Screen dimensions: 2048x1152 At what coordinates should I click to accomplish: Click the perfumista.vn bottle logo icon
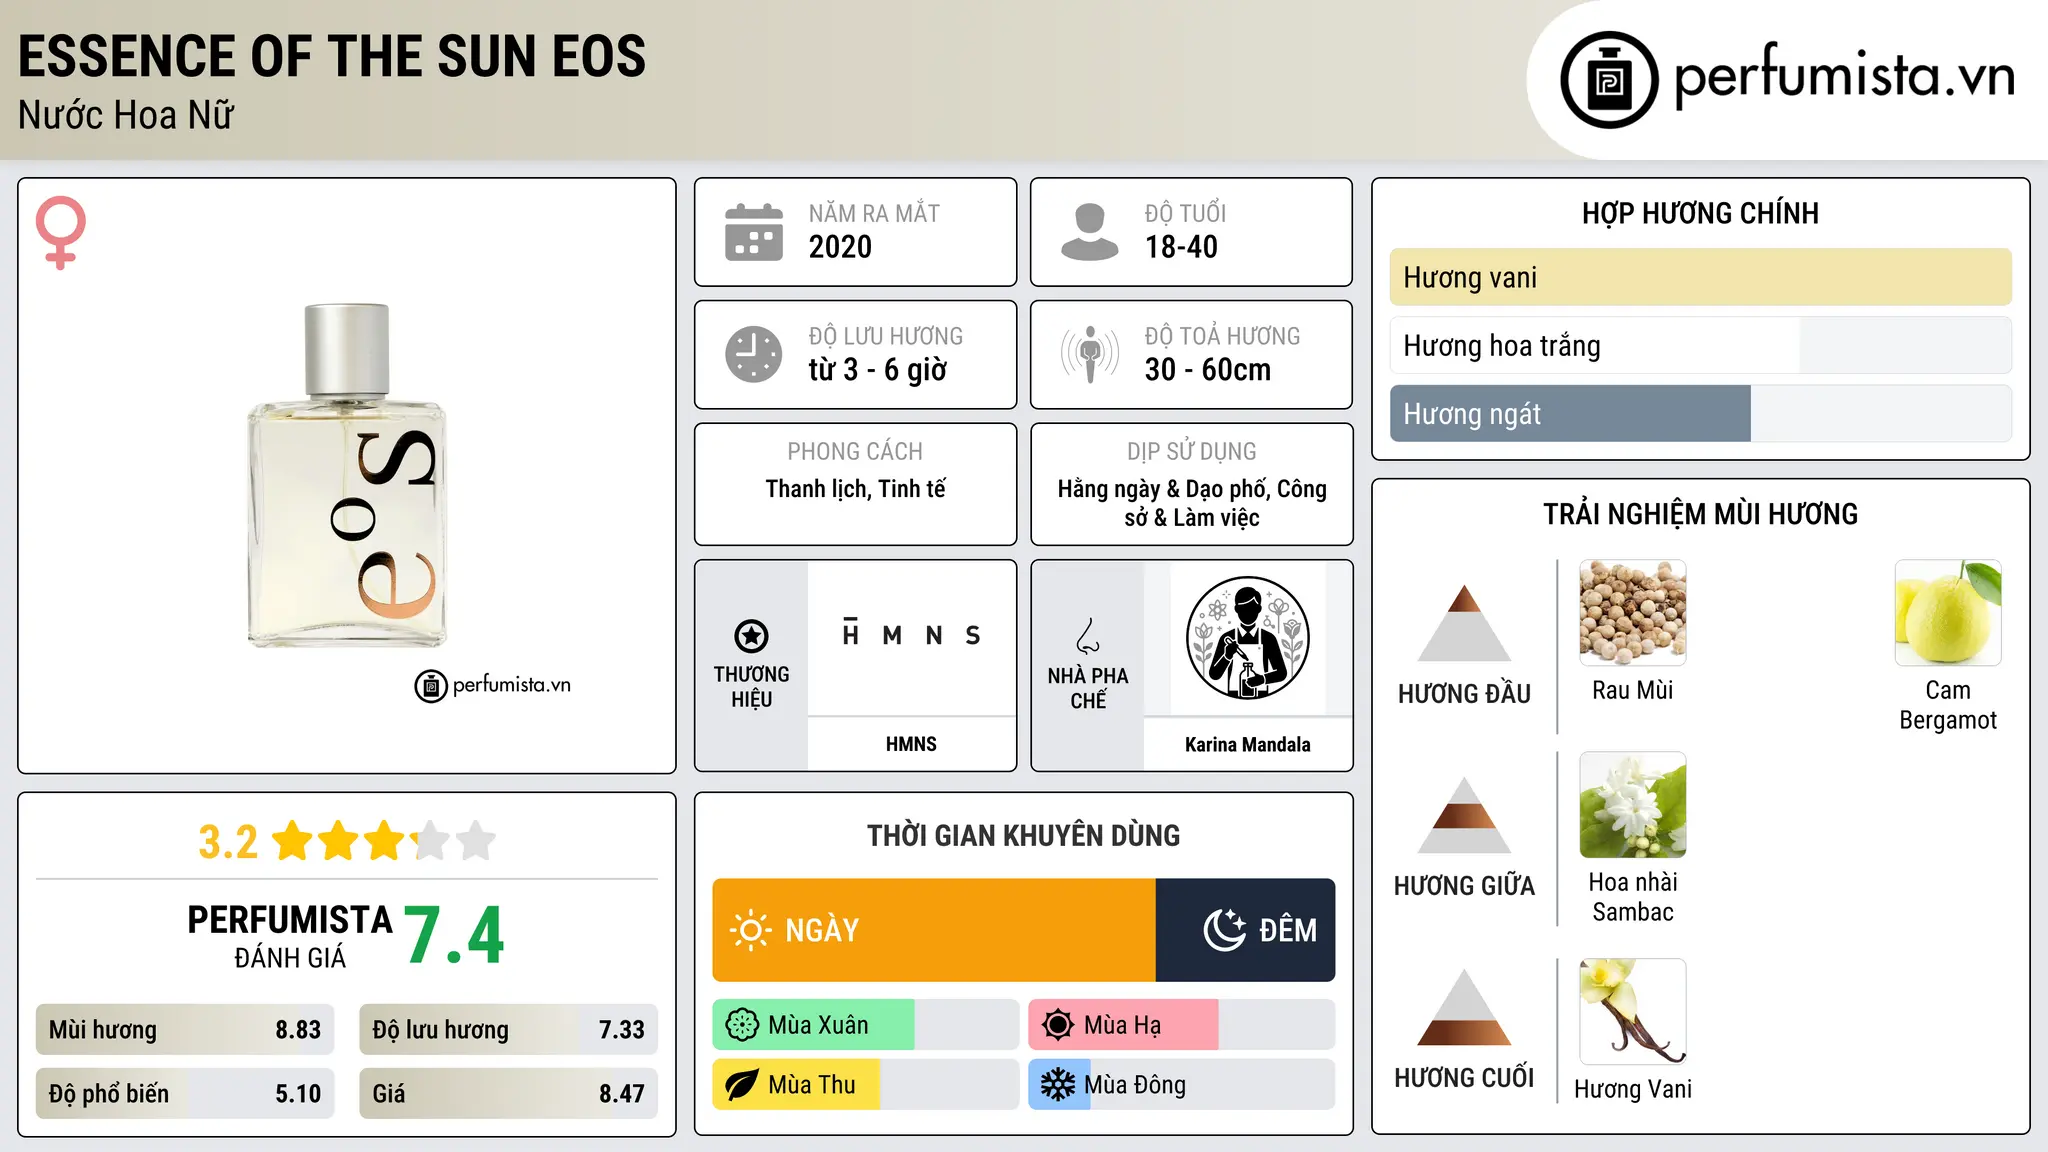click(1609, 80)
